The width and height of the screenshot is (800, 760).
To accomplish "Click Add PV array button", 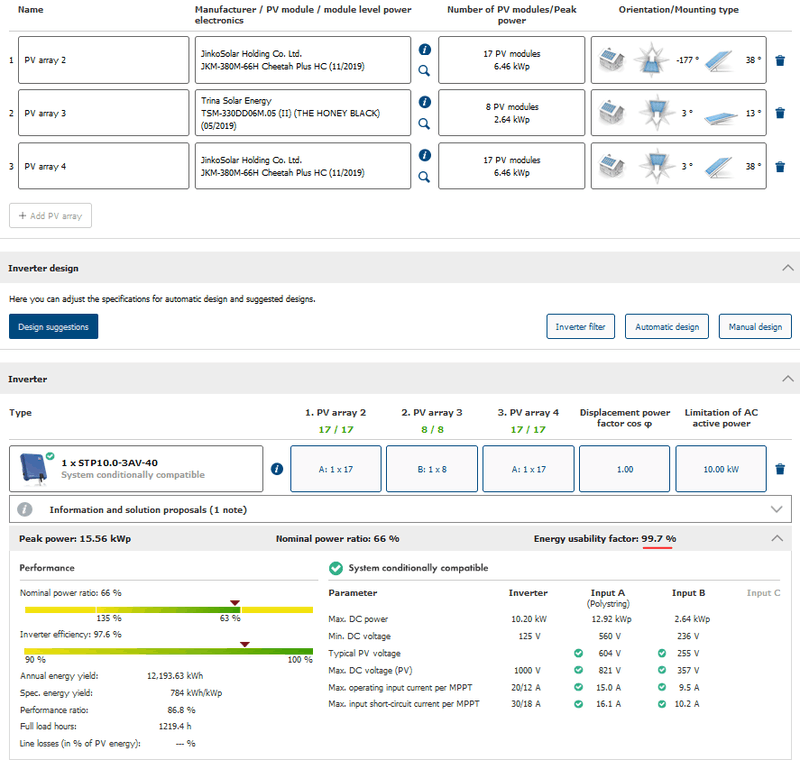I will (50, 216).
